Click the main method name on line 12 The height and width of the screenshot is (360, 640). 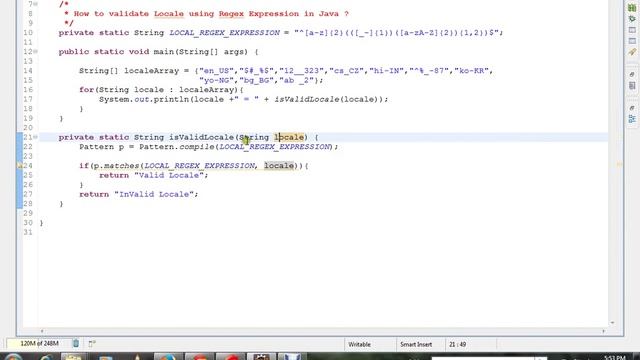tap(164, 52)
